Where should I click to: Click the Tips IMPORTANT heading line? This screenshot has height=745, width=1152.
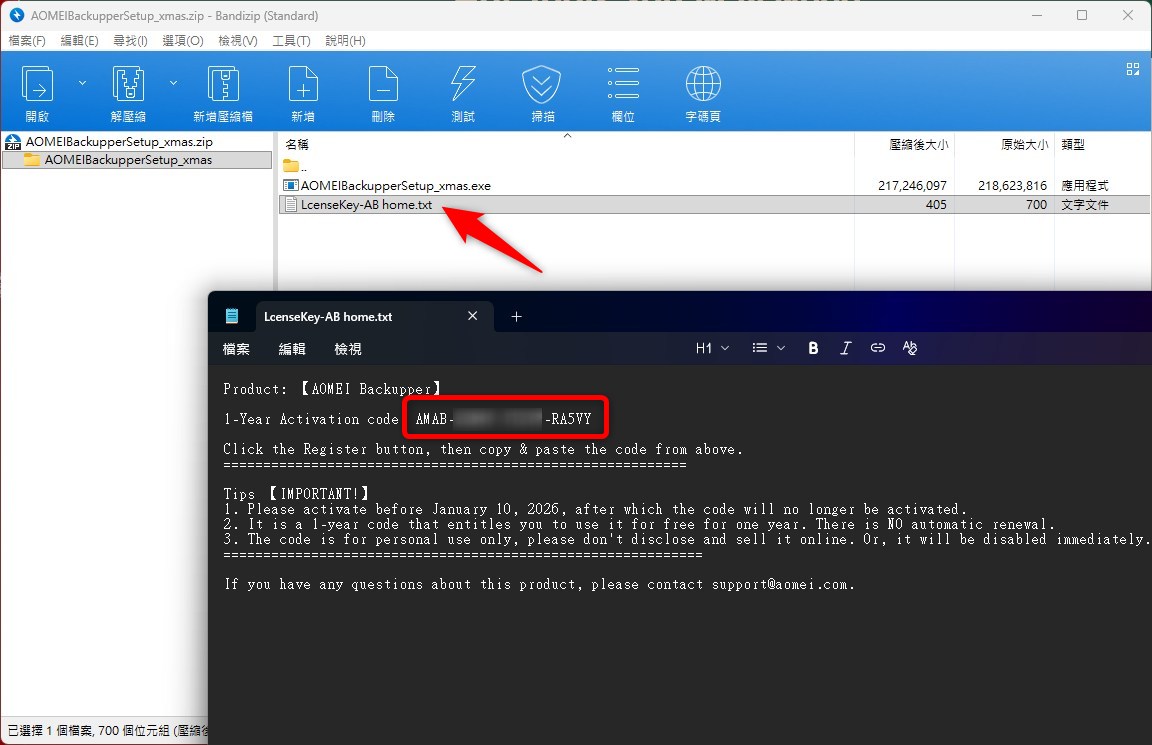pyautogui.click(x=297, y=494)
